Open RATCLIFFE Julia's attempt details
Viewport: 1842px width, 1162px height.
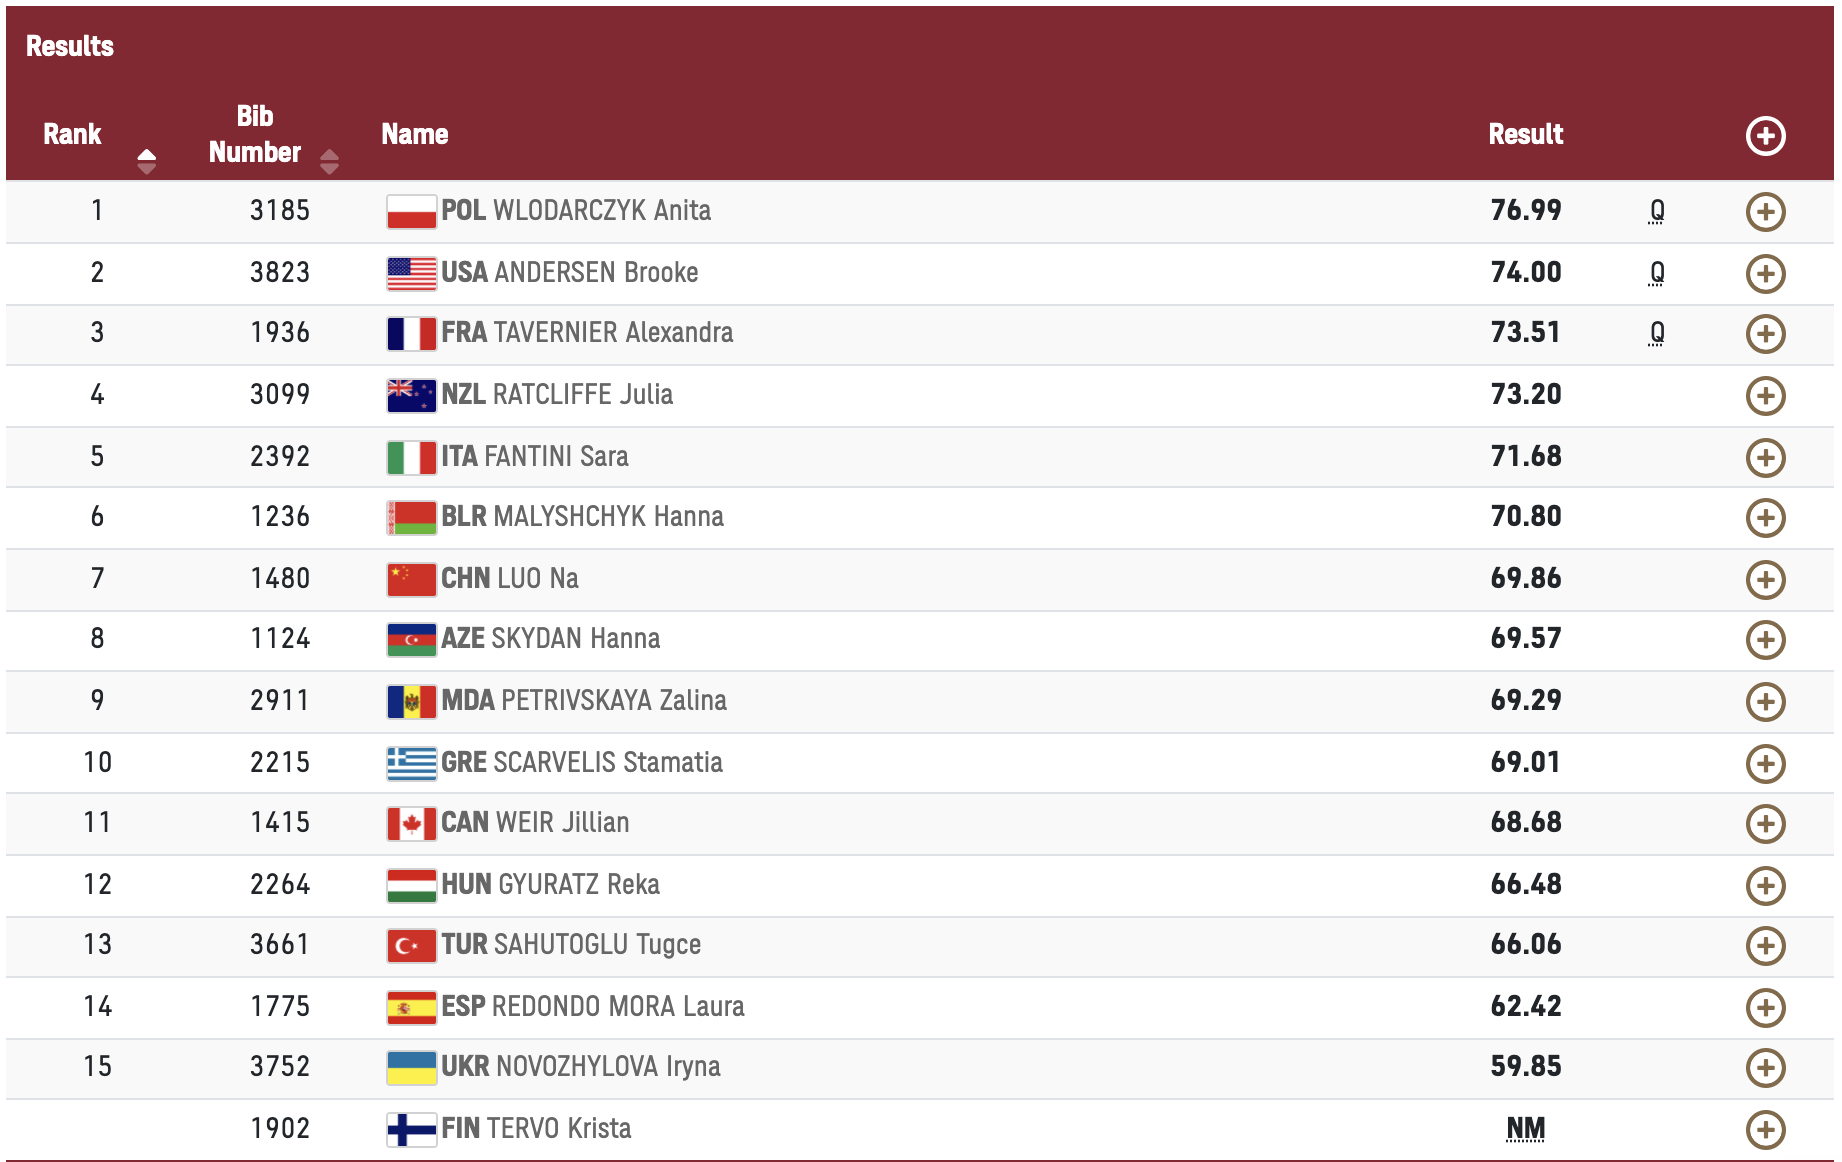point(1765,396)
